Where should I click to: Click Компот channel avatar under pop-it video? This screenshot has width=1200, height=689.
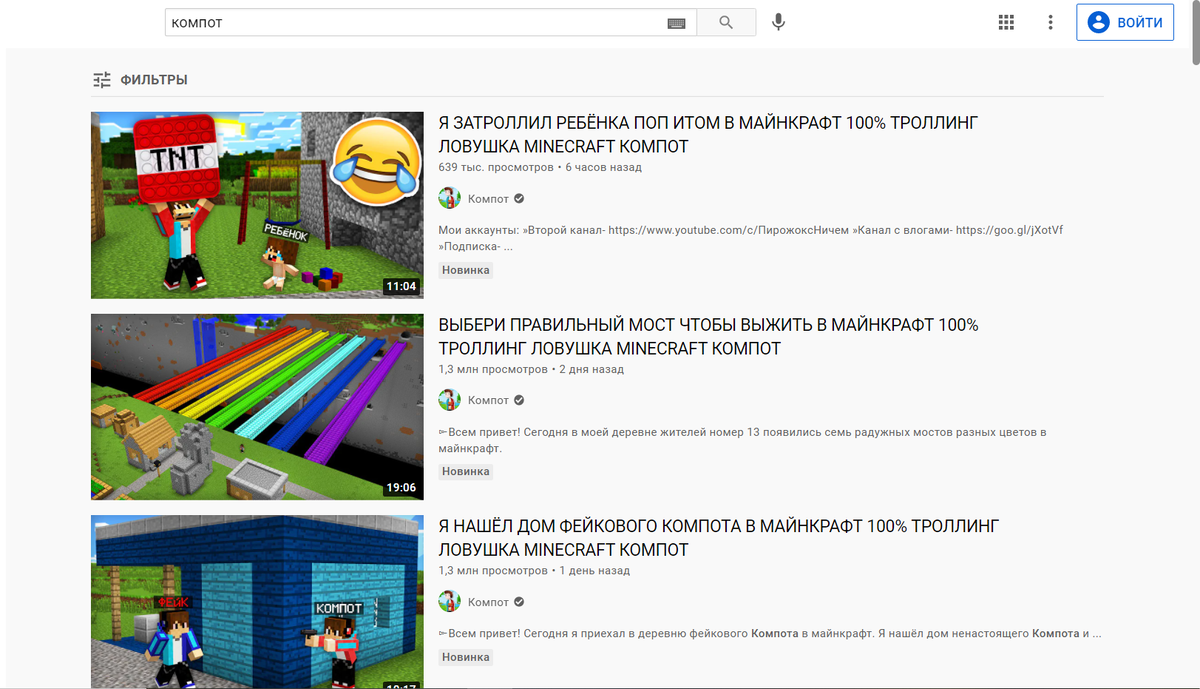click(x=449, y=198)
